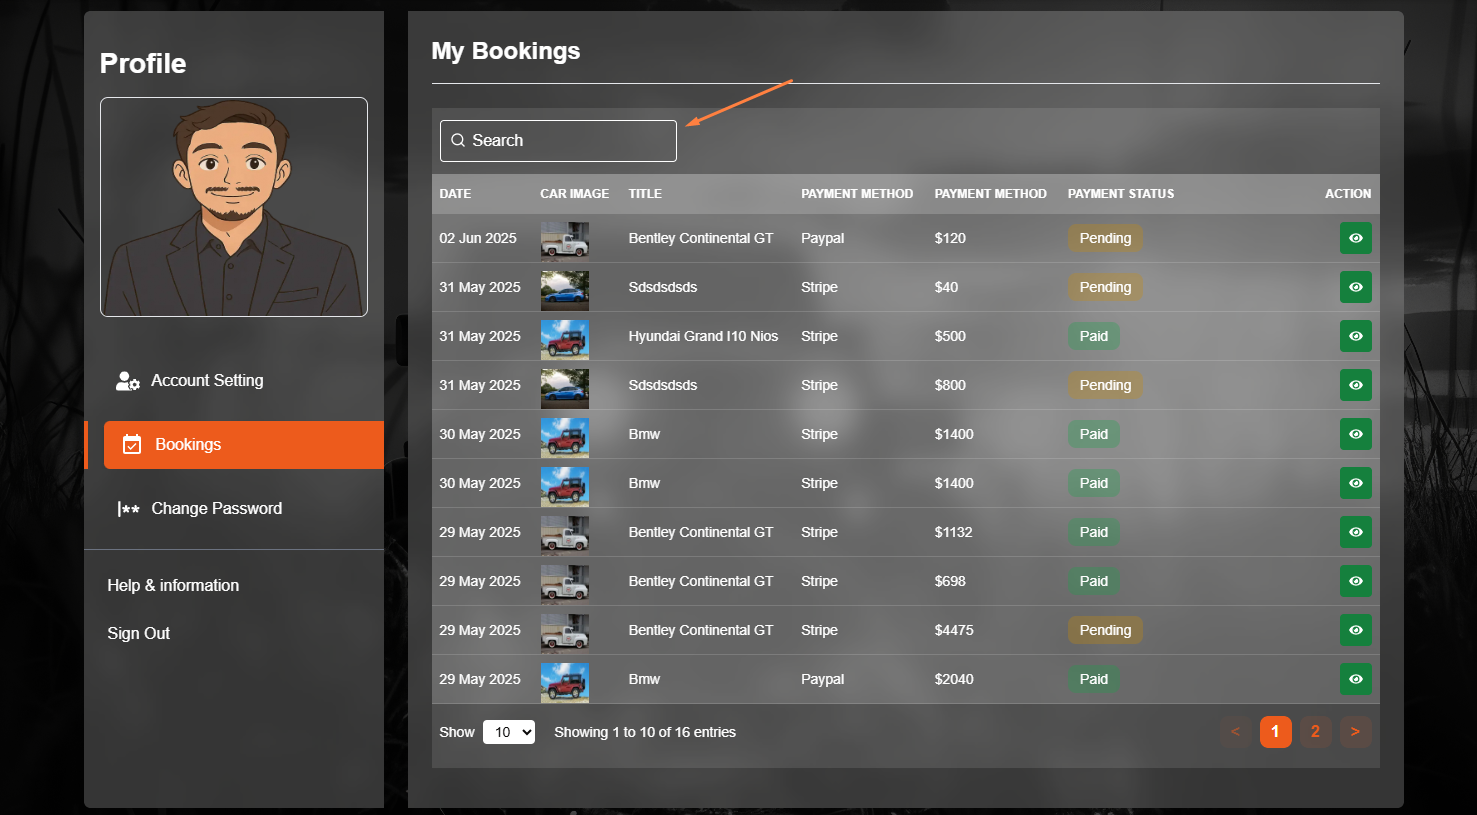Screen dimensions: 1477x815
Task: Click the eye icon for Hyundai Grand I10 Nios
Action: click(1355, 336)
